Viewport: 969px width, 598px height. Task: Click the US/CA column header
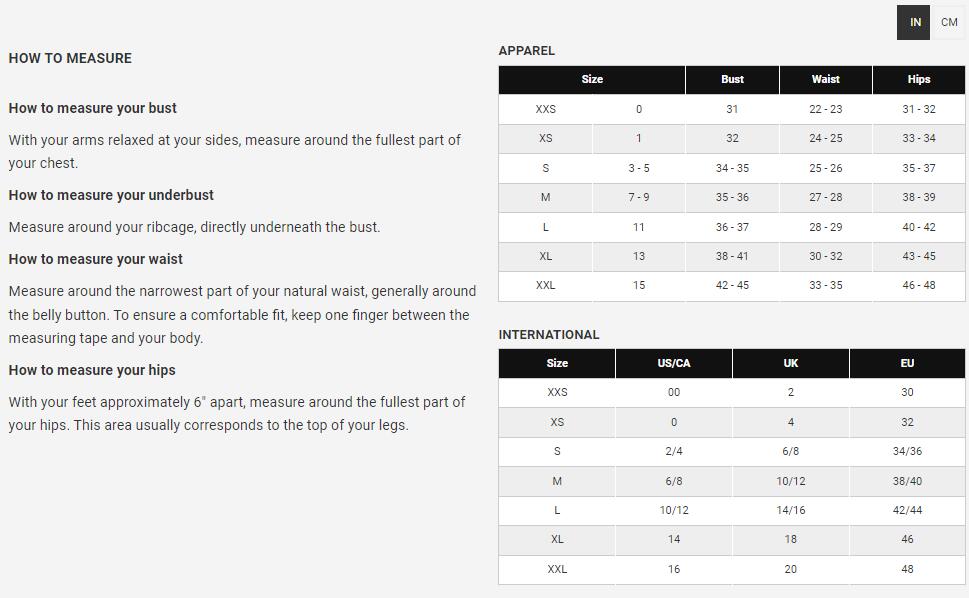tap(673, 363)
